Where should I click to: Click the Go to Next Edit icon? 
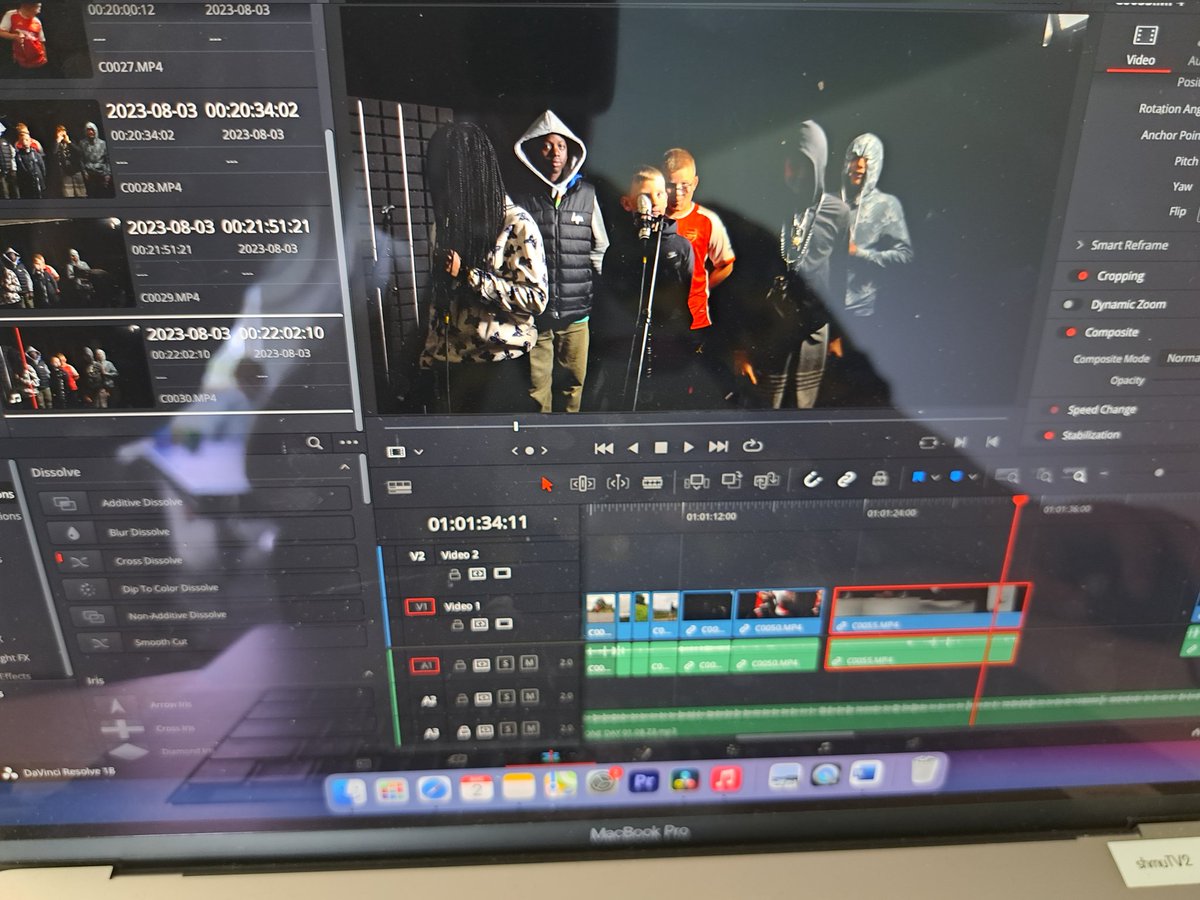point(960,442)
